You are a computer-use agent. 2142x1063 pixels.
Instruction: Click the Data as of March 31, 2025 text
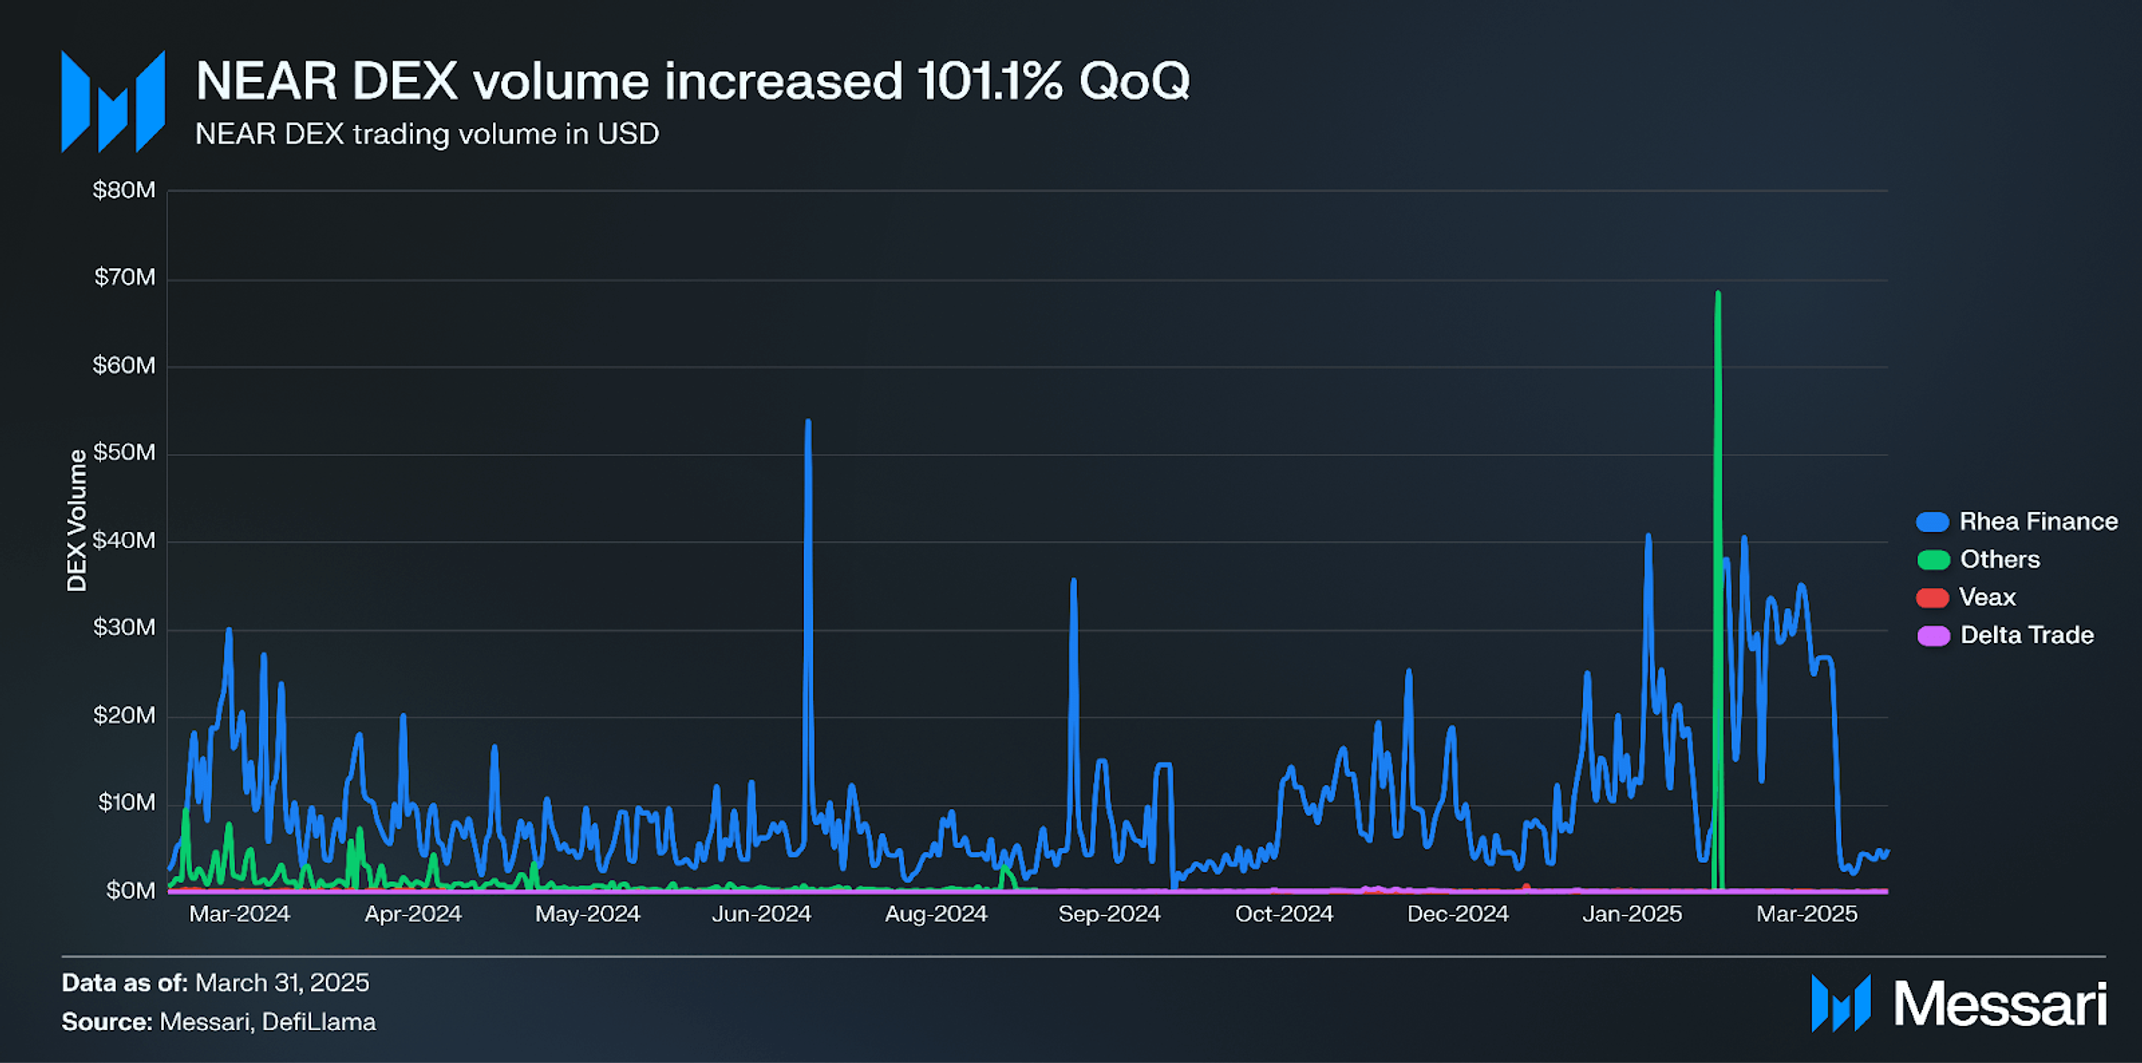click(x=215, y=983)
